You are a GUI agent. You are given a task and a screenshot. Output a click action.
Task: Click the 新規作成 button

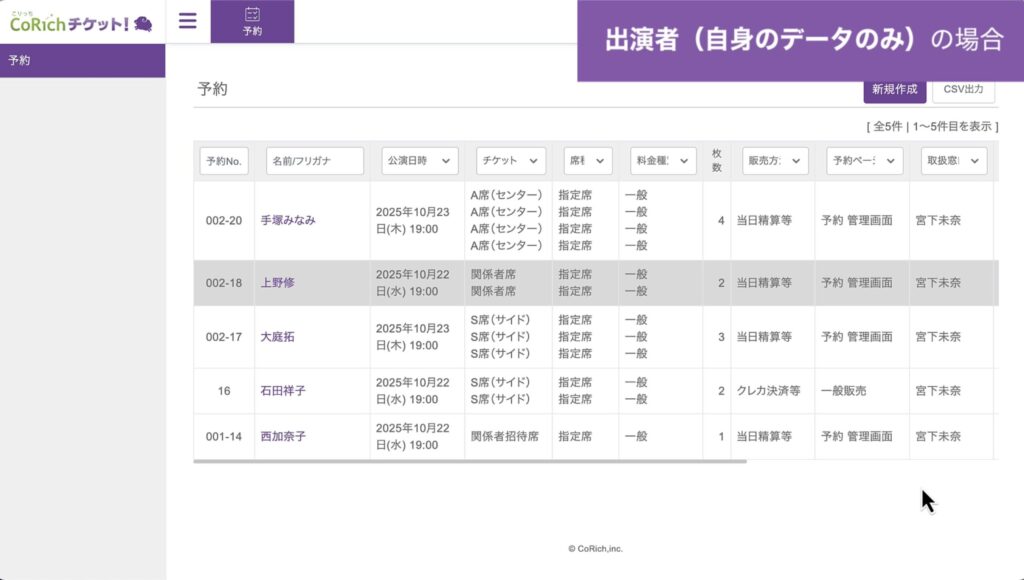(x=894, y=90)
